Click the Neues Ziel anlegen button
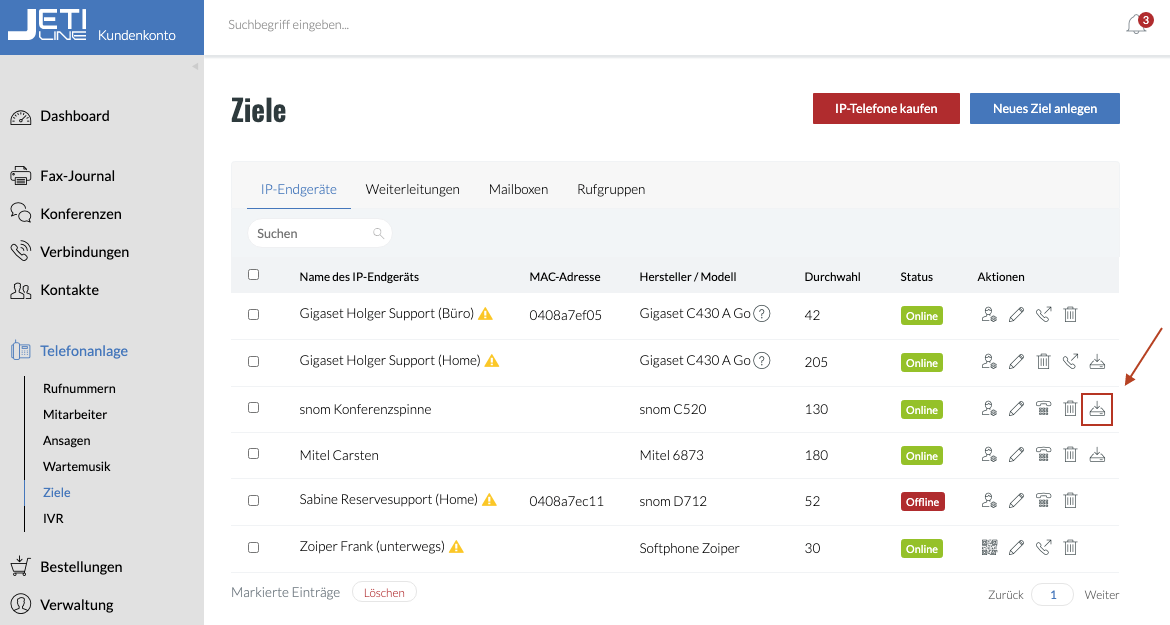1170x625 pixels. click(x=1045, y=109)
